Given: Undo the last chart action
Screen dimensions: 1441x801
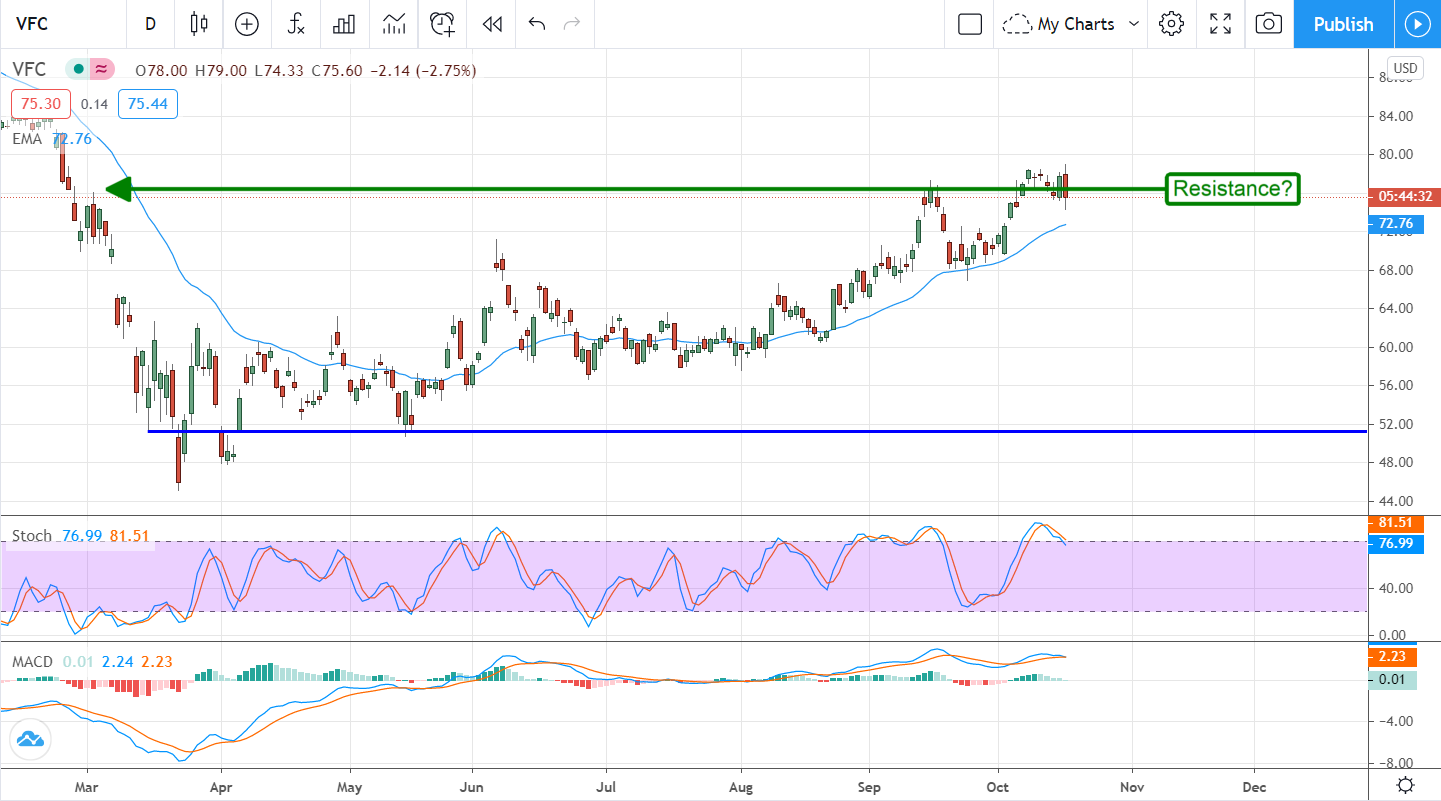Looking at the screenshot, I should tap(537, 24).
